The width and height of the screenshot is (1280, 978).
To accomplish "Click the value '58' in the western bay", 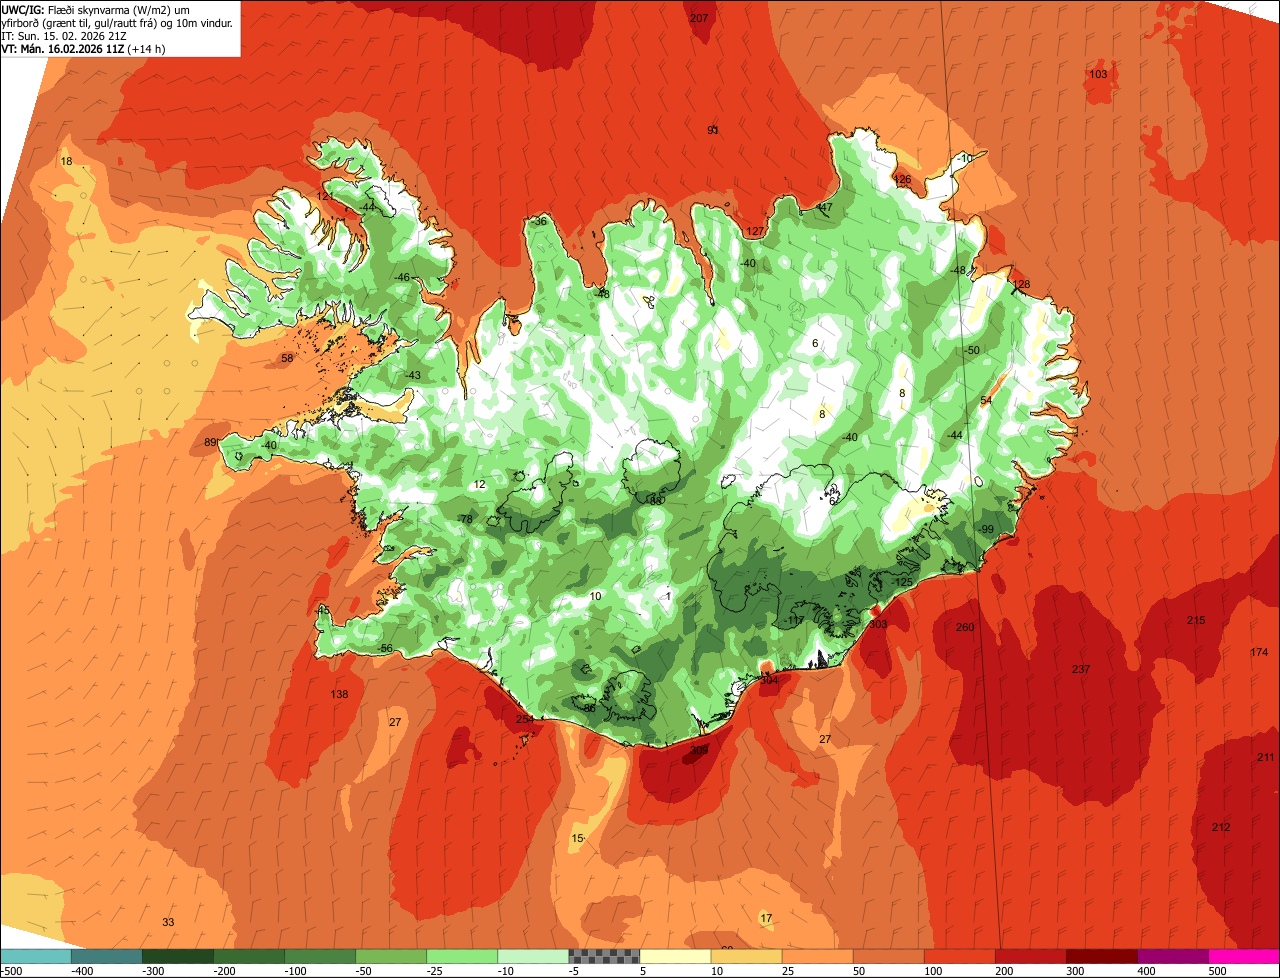I will point(287,359).
